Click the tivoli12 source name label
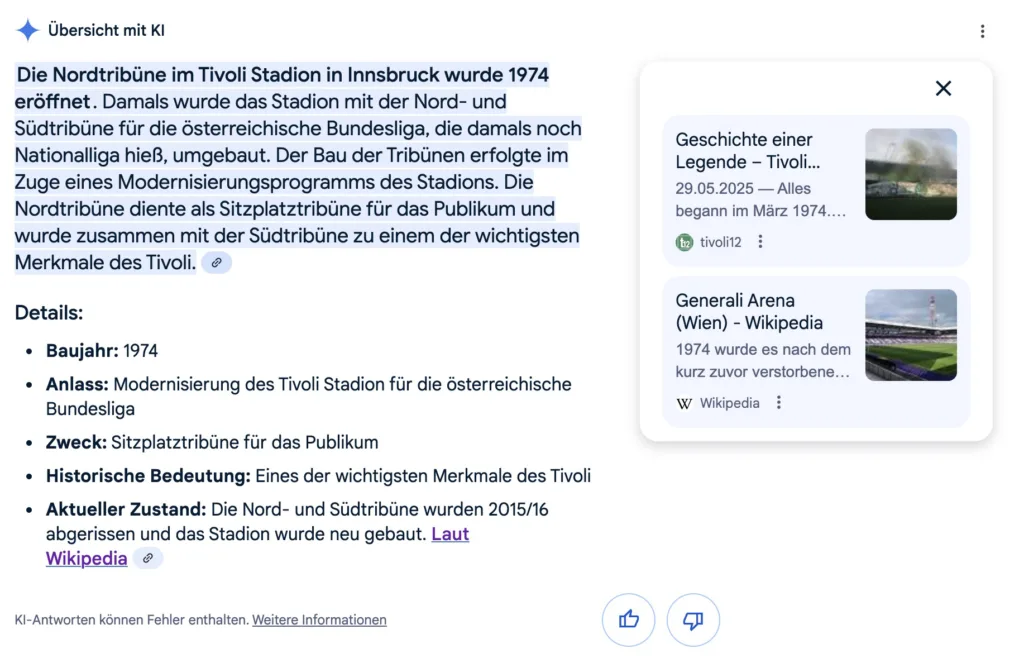The height and width of the screenshot is (658, 1024). point(721,242)
